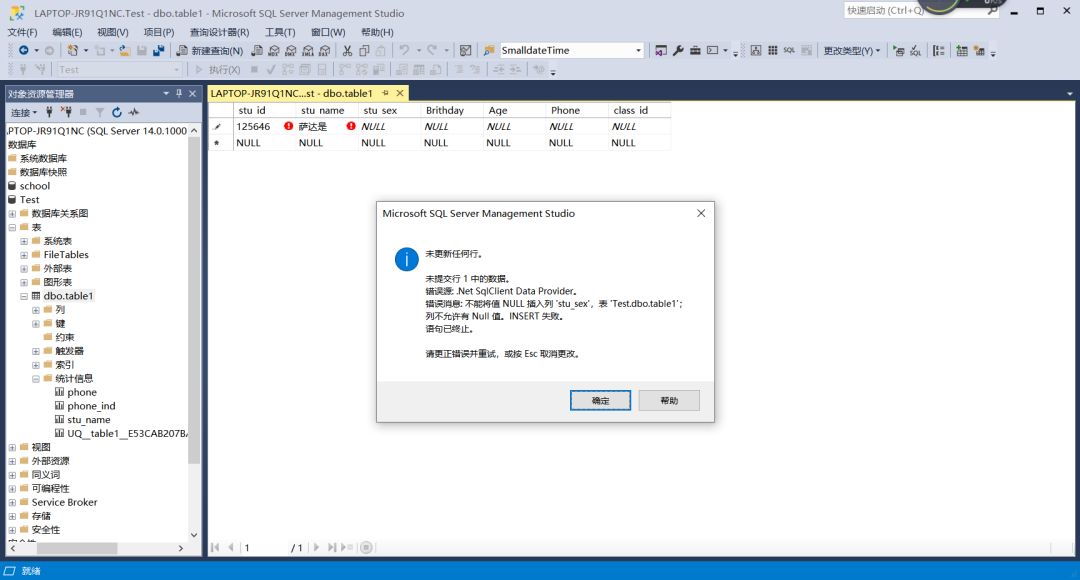
Task: Click the Cut scissors icon
Action: 347,50
